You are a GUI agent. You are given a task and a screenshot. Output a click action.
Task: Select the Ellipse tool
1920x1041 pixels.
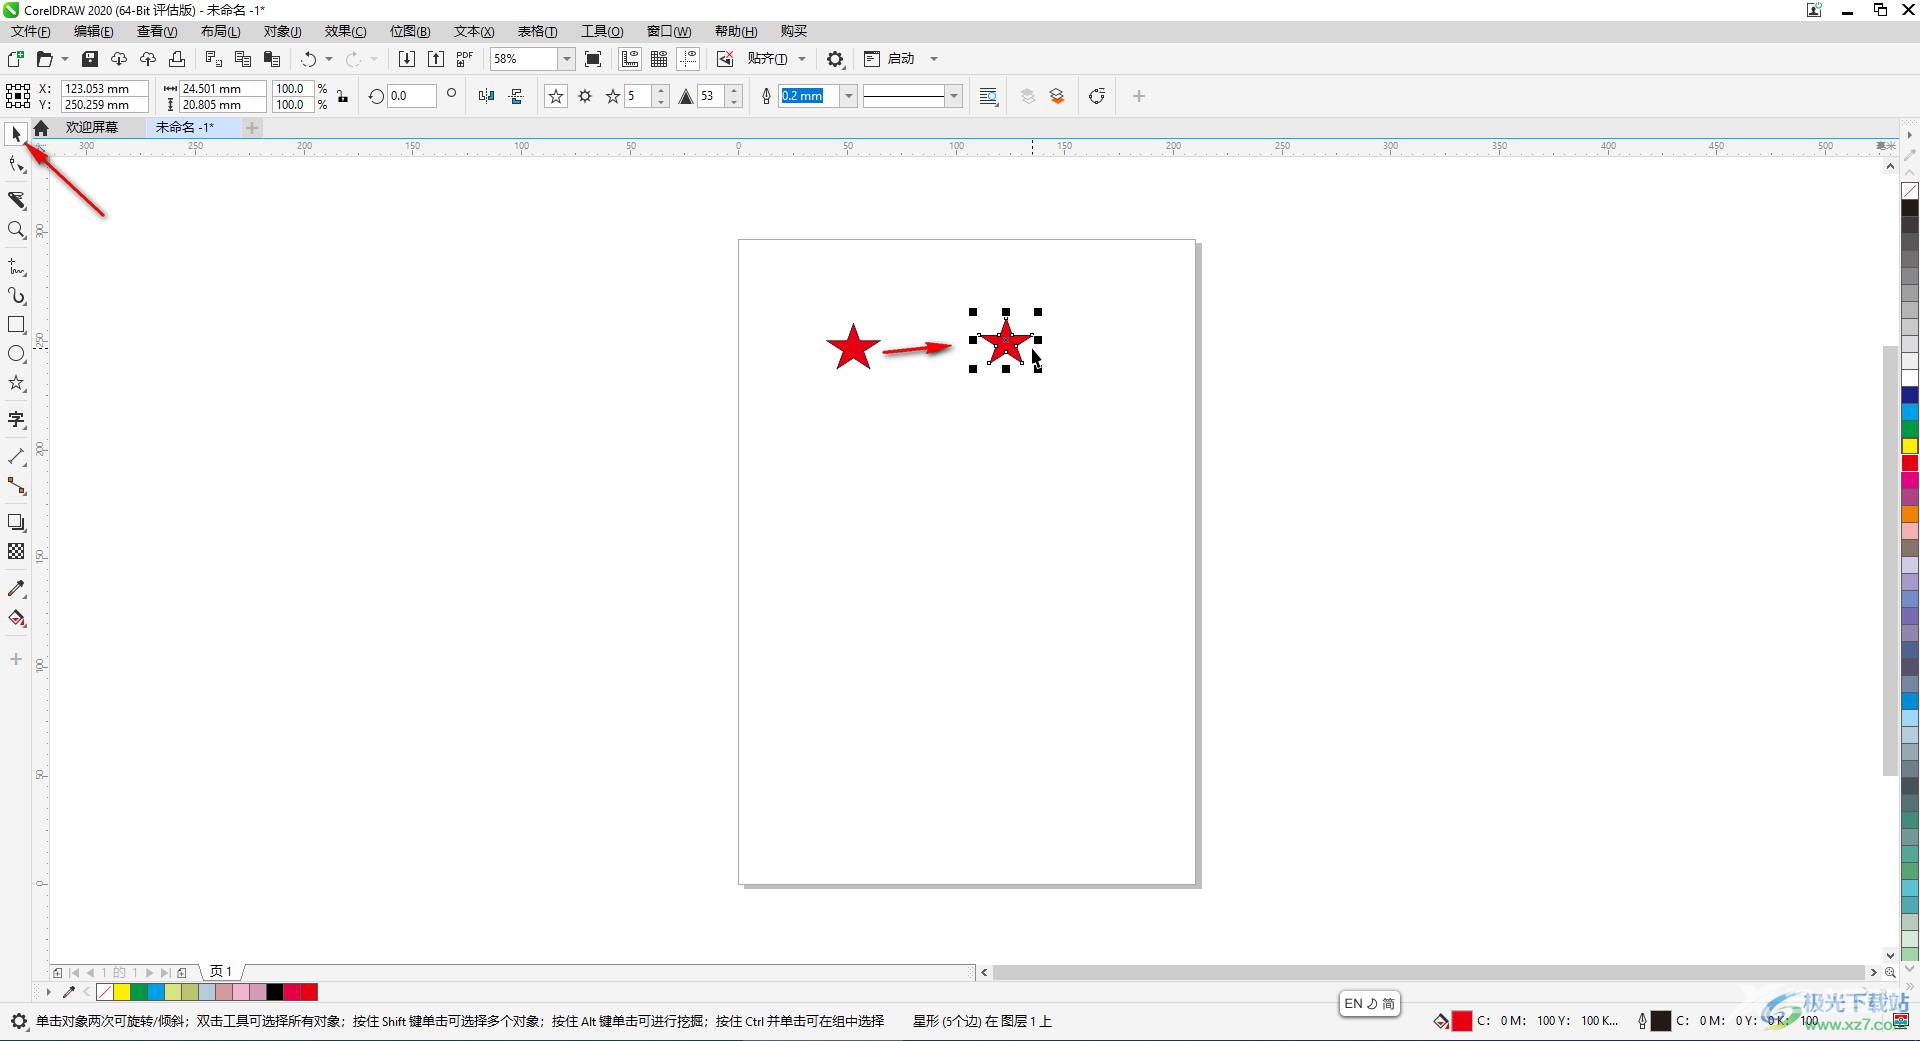point(16,354)
